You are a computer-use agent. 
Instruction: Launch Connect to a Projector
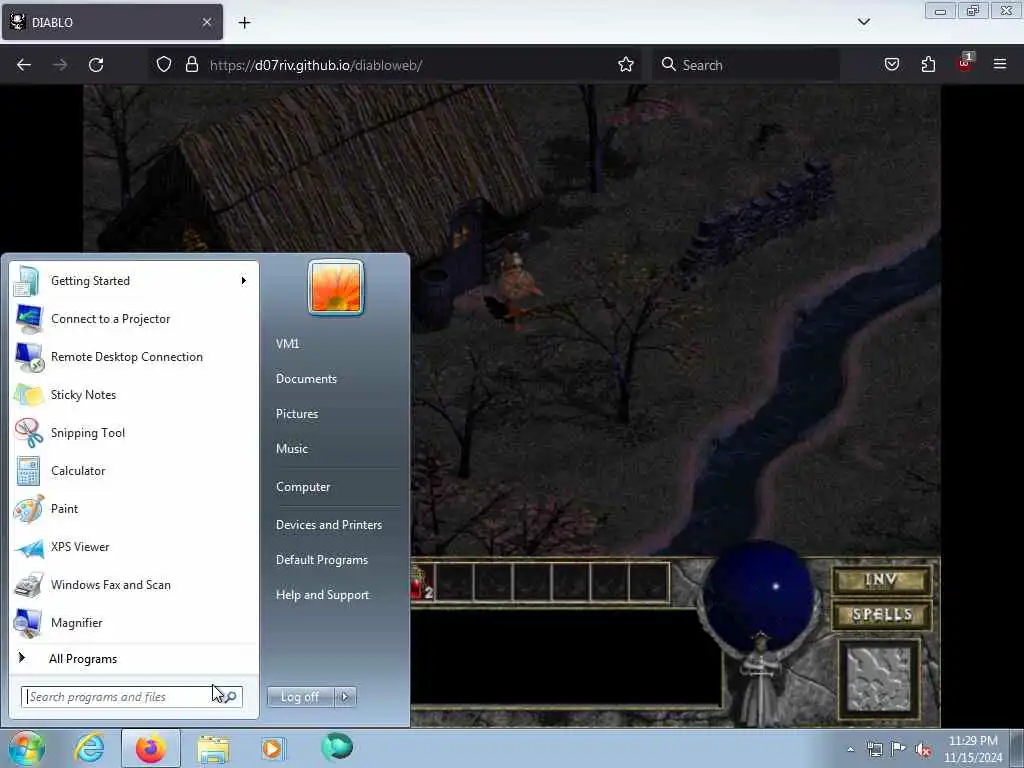134,319
